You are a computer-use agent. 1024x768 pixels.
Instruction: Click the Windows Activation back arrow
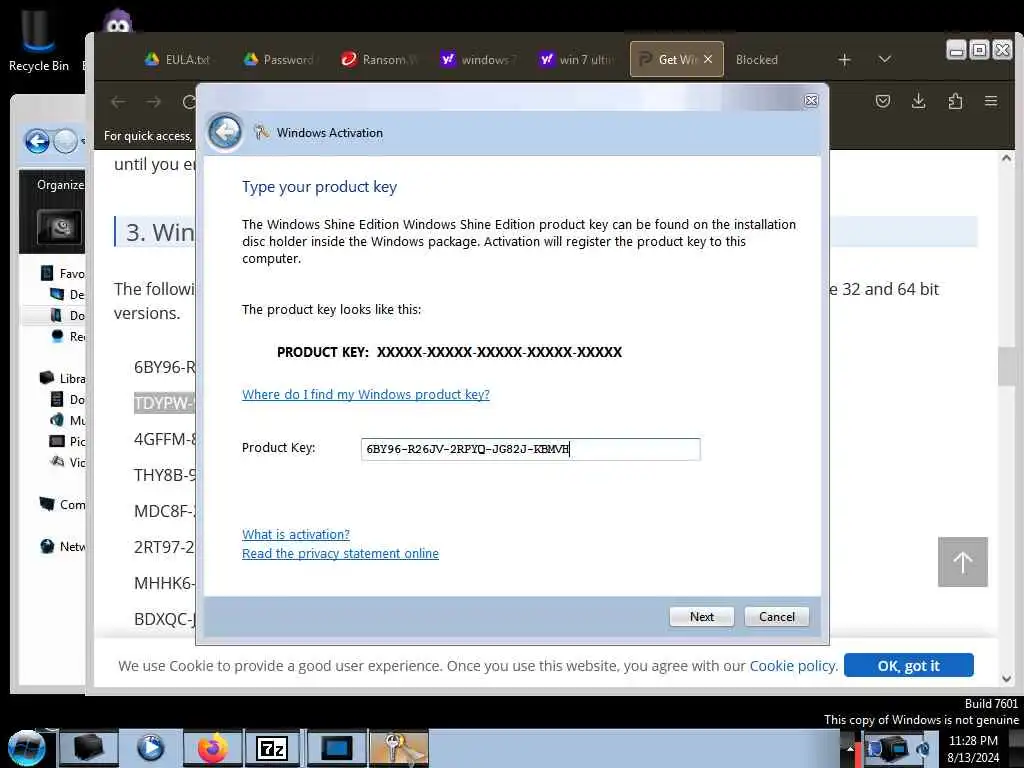[x=225, y=132]
